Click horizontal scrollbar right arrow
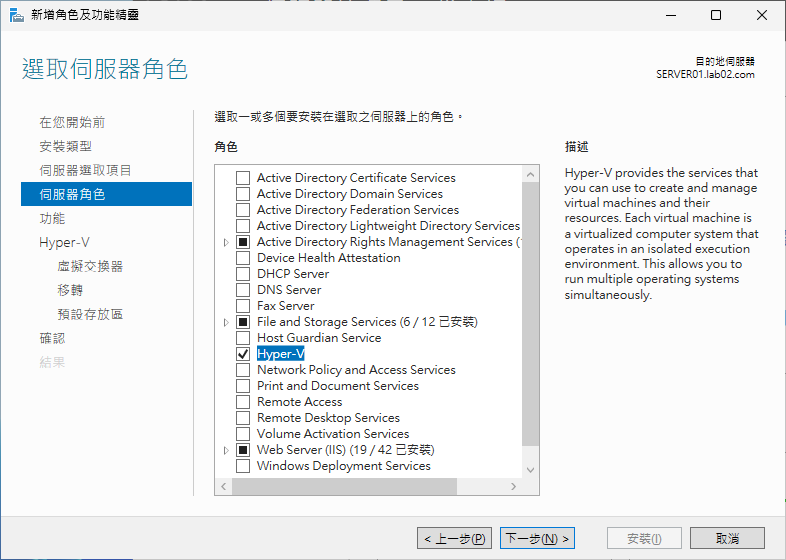The height and width of the screenshot is (560, 786). [513, 486]
